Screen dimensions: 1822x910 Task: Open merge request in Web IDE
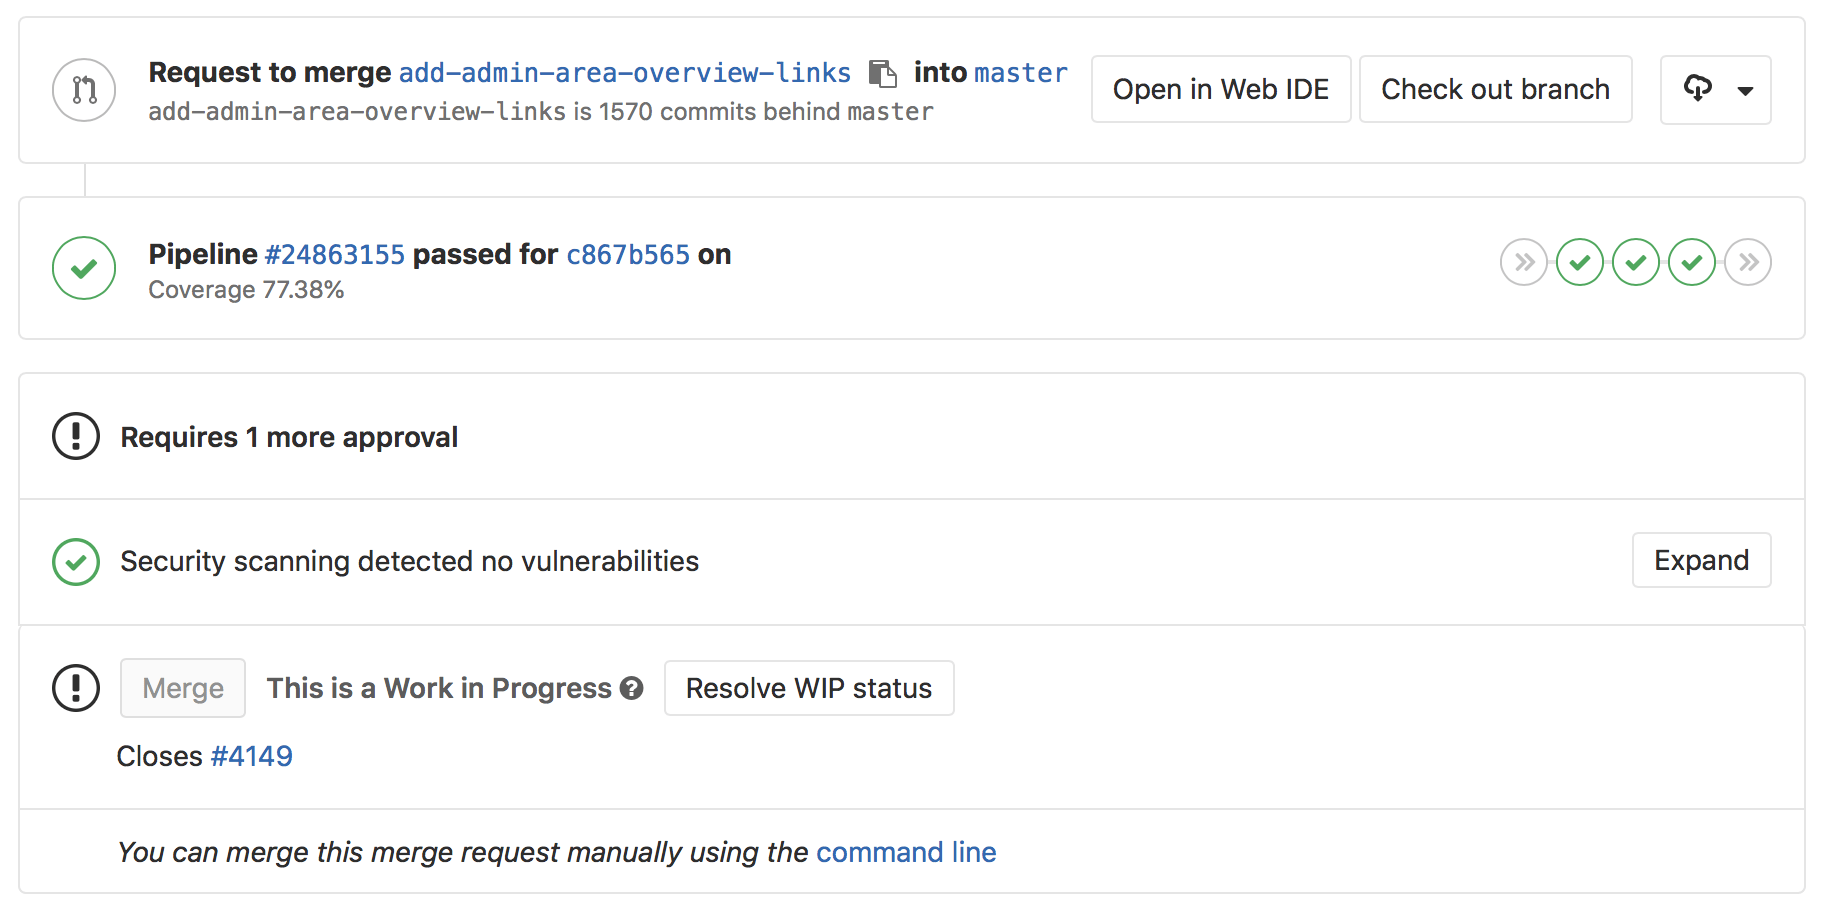(x=1220, y=89)
